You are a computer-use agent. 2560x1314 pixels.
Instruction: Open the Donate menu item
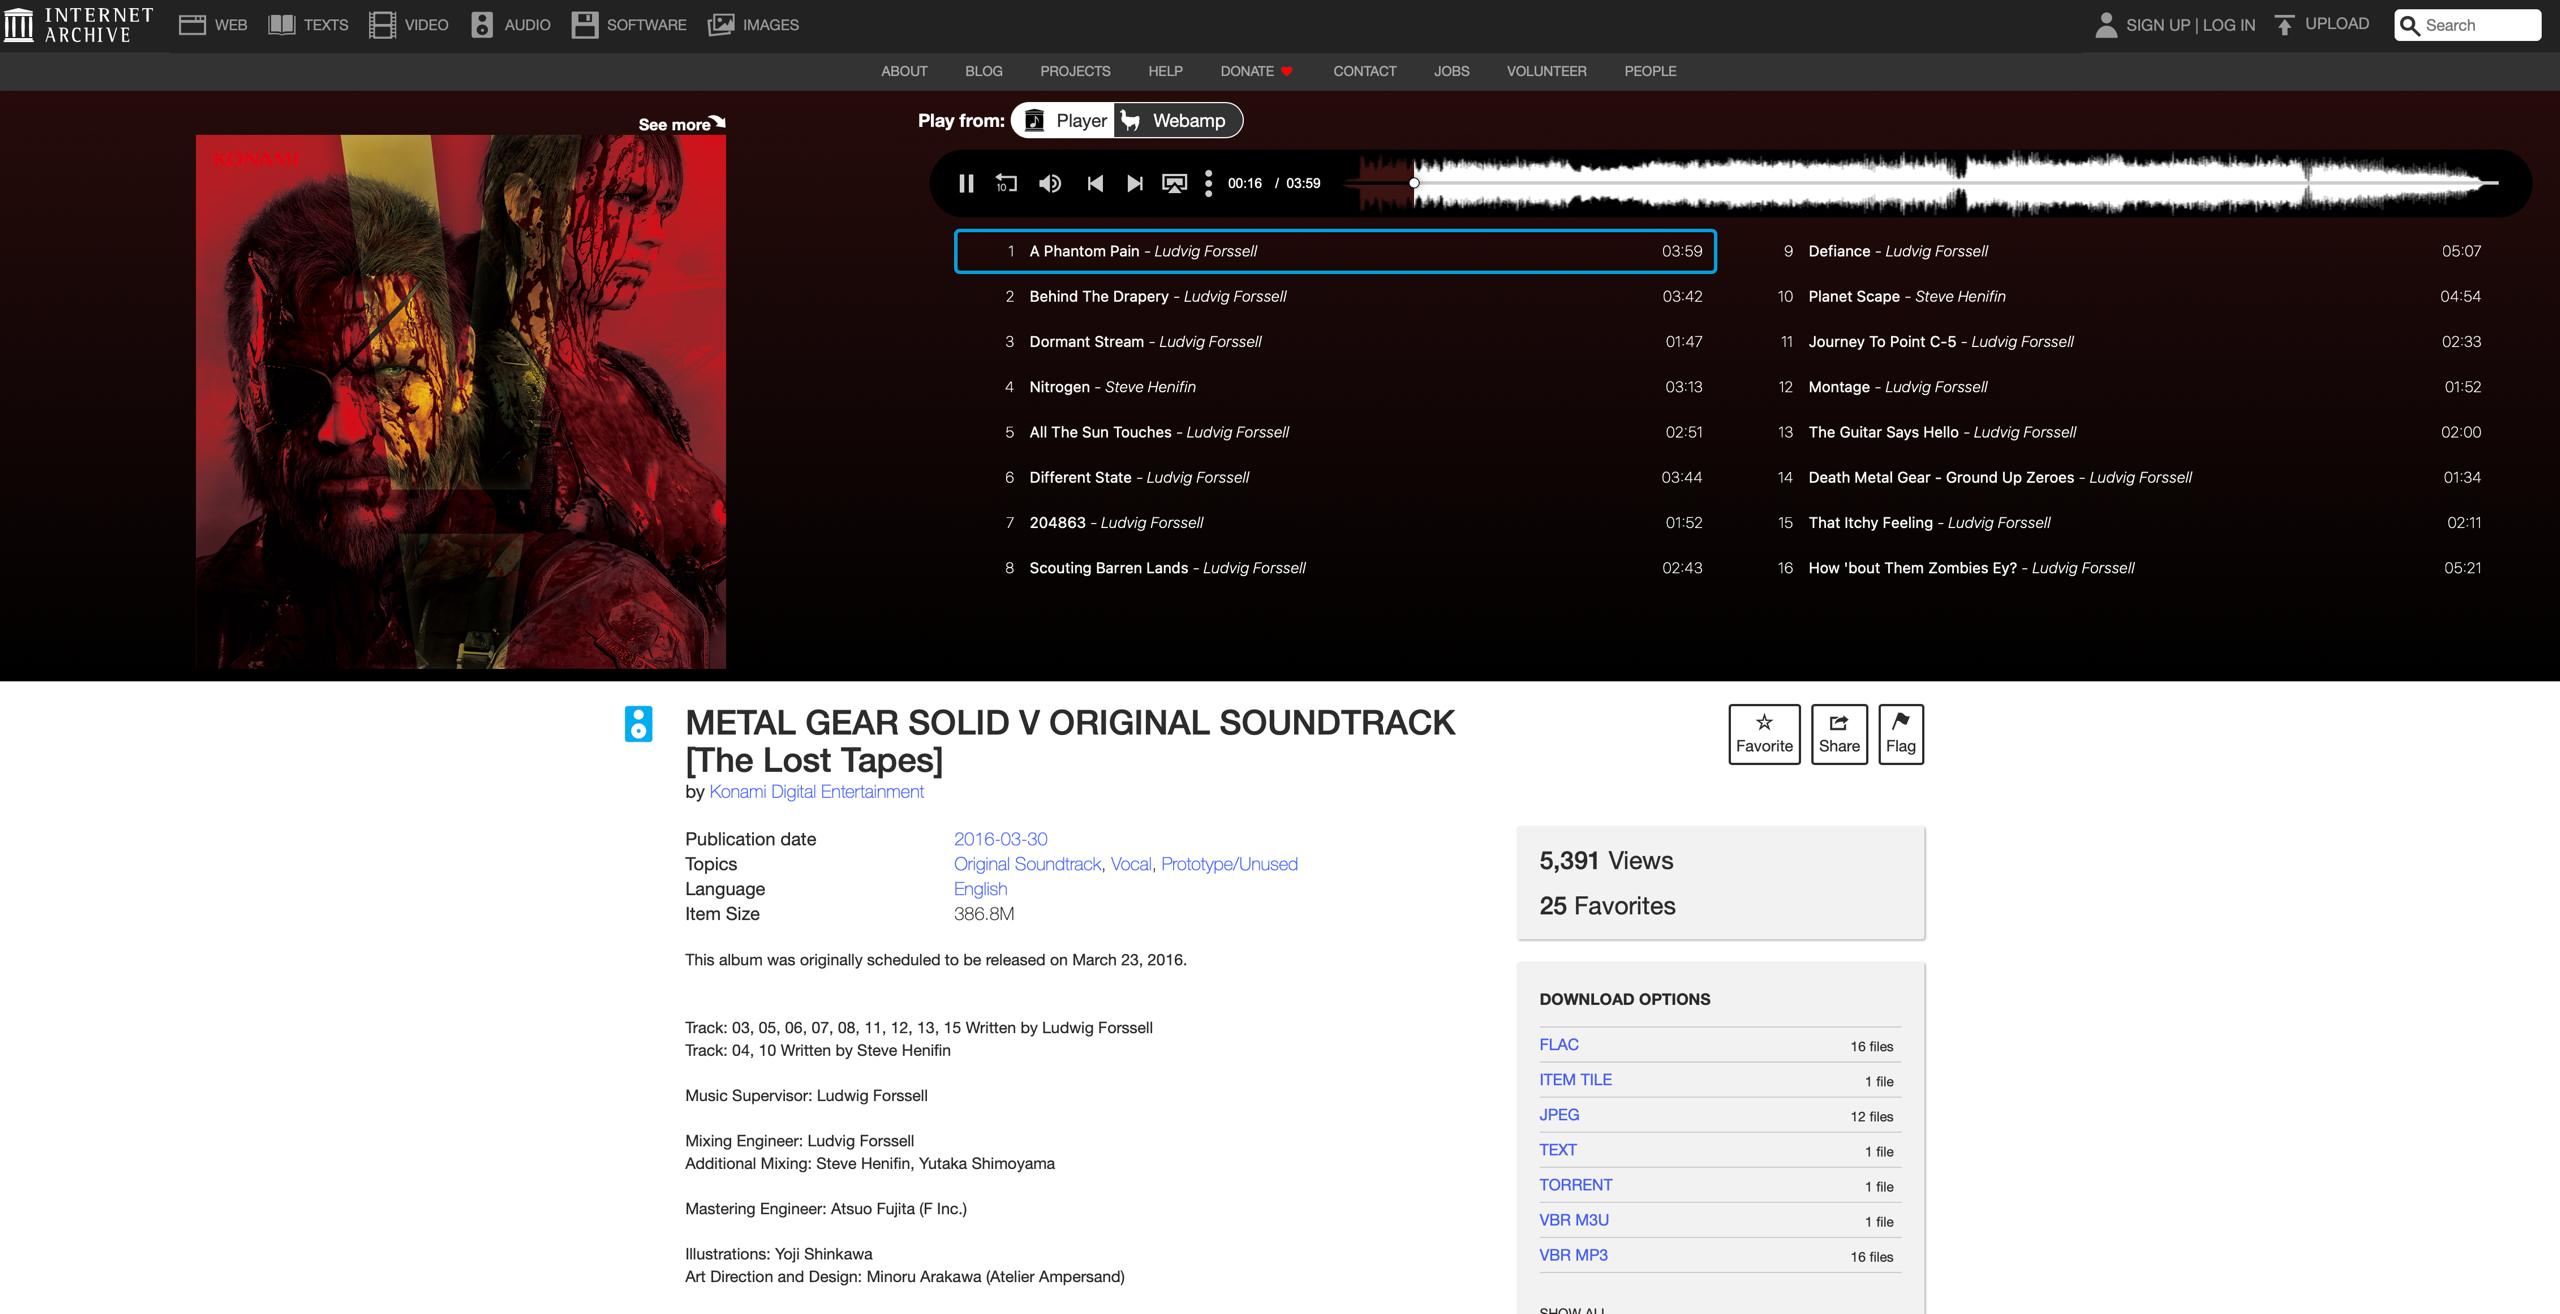1257,71
